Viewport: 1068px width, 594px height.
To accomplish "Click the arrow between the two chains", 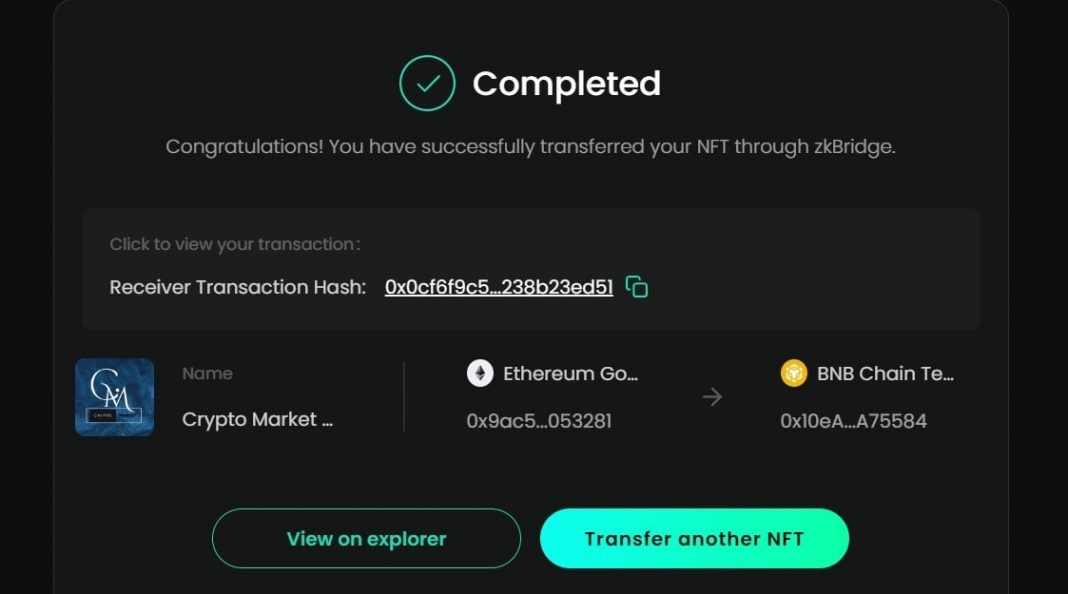I will tap(712, 397).
